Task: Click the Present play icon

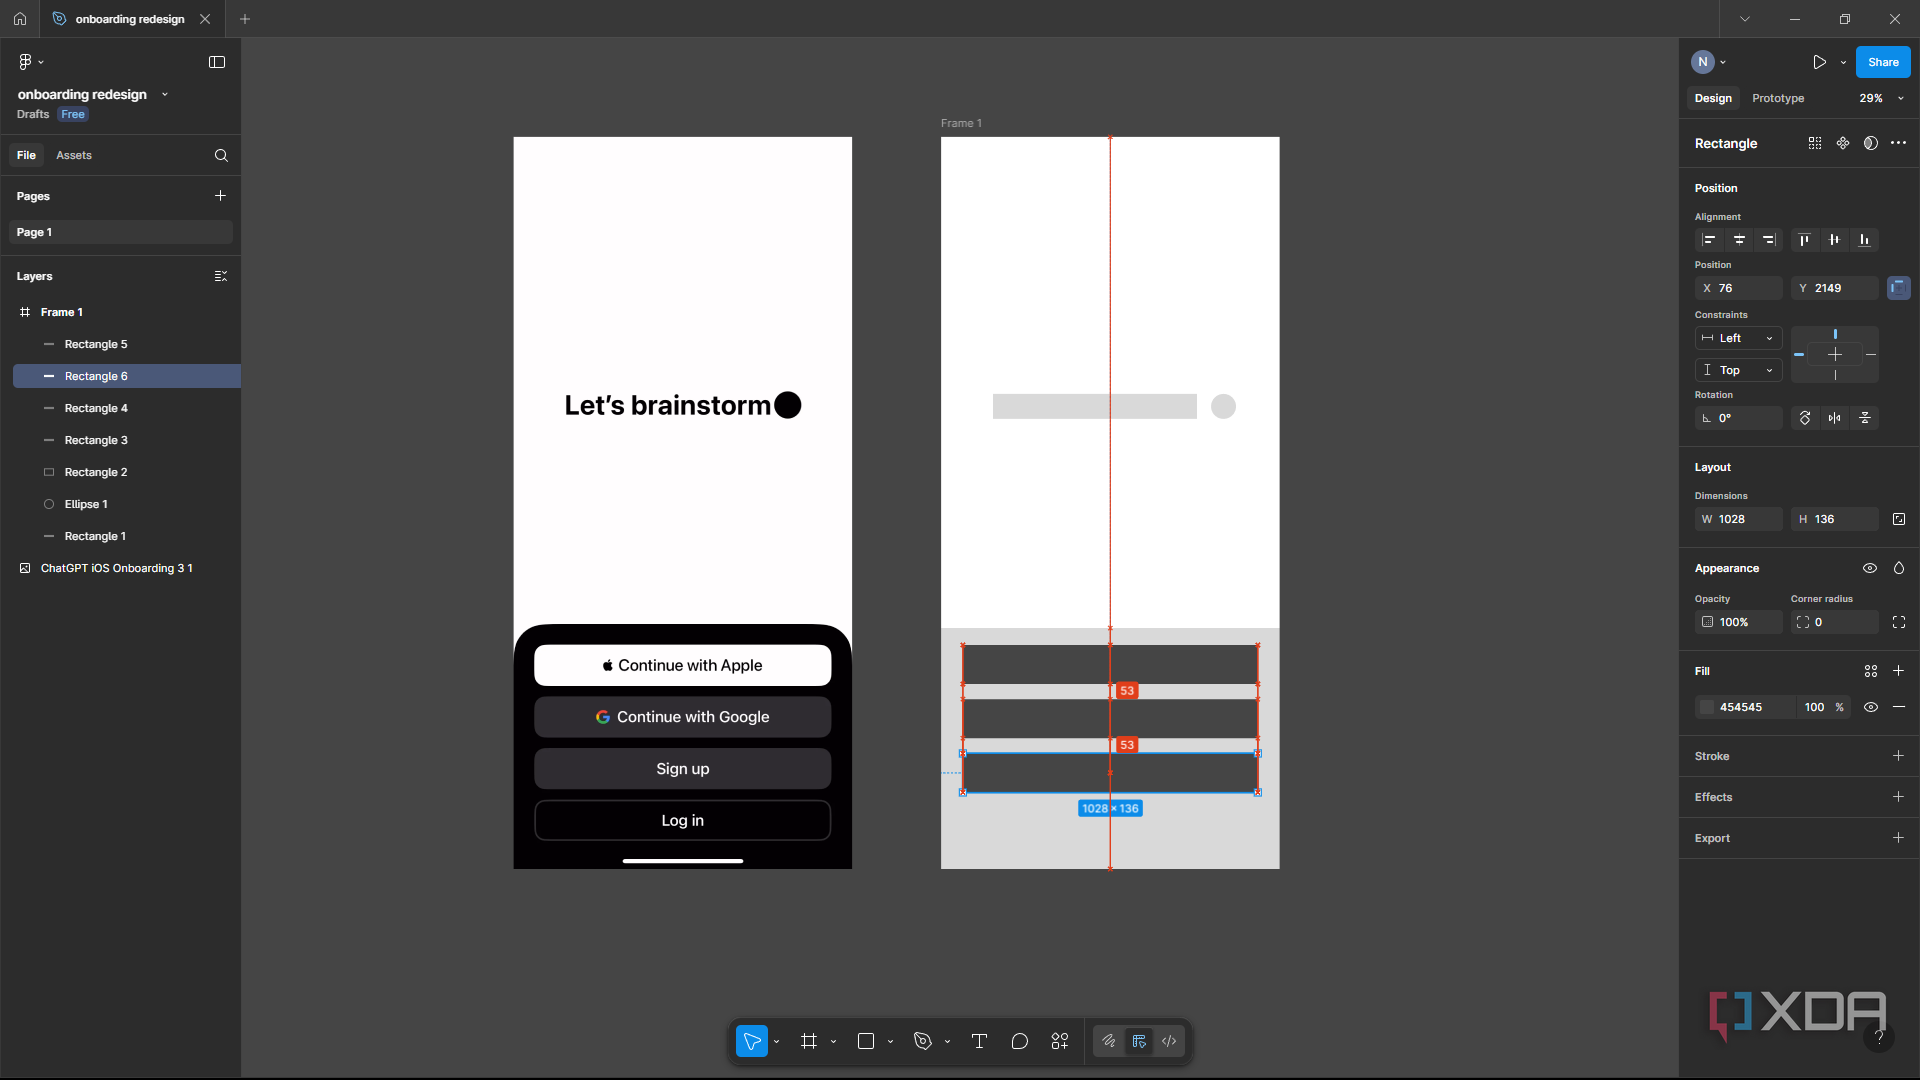Action: (1819, 62)
